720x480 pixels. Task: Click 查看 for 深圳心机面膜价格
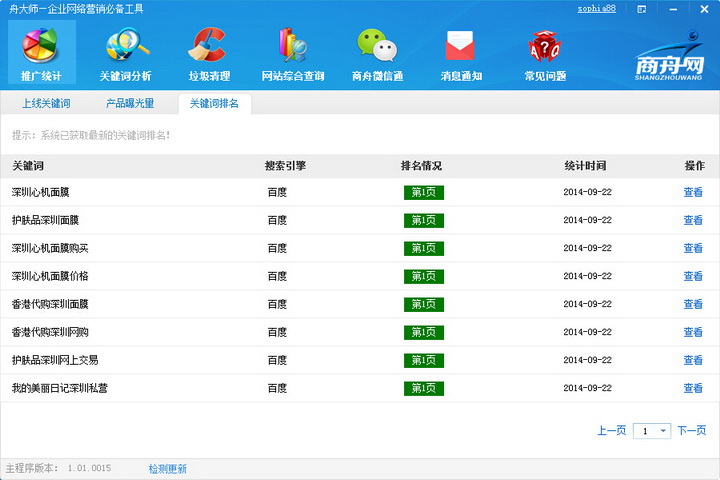coord(693,276)
